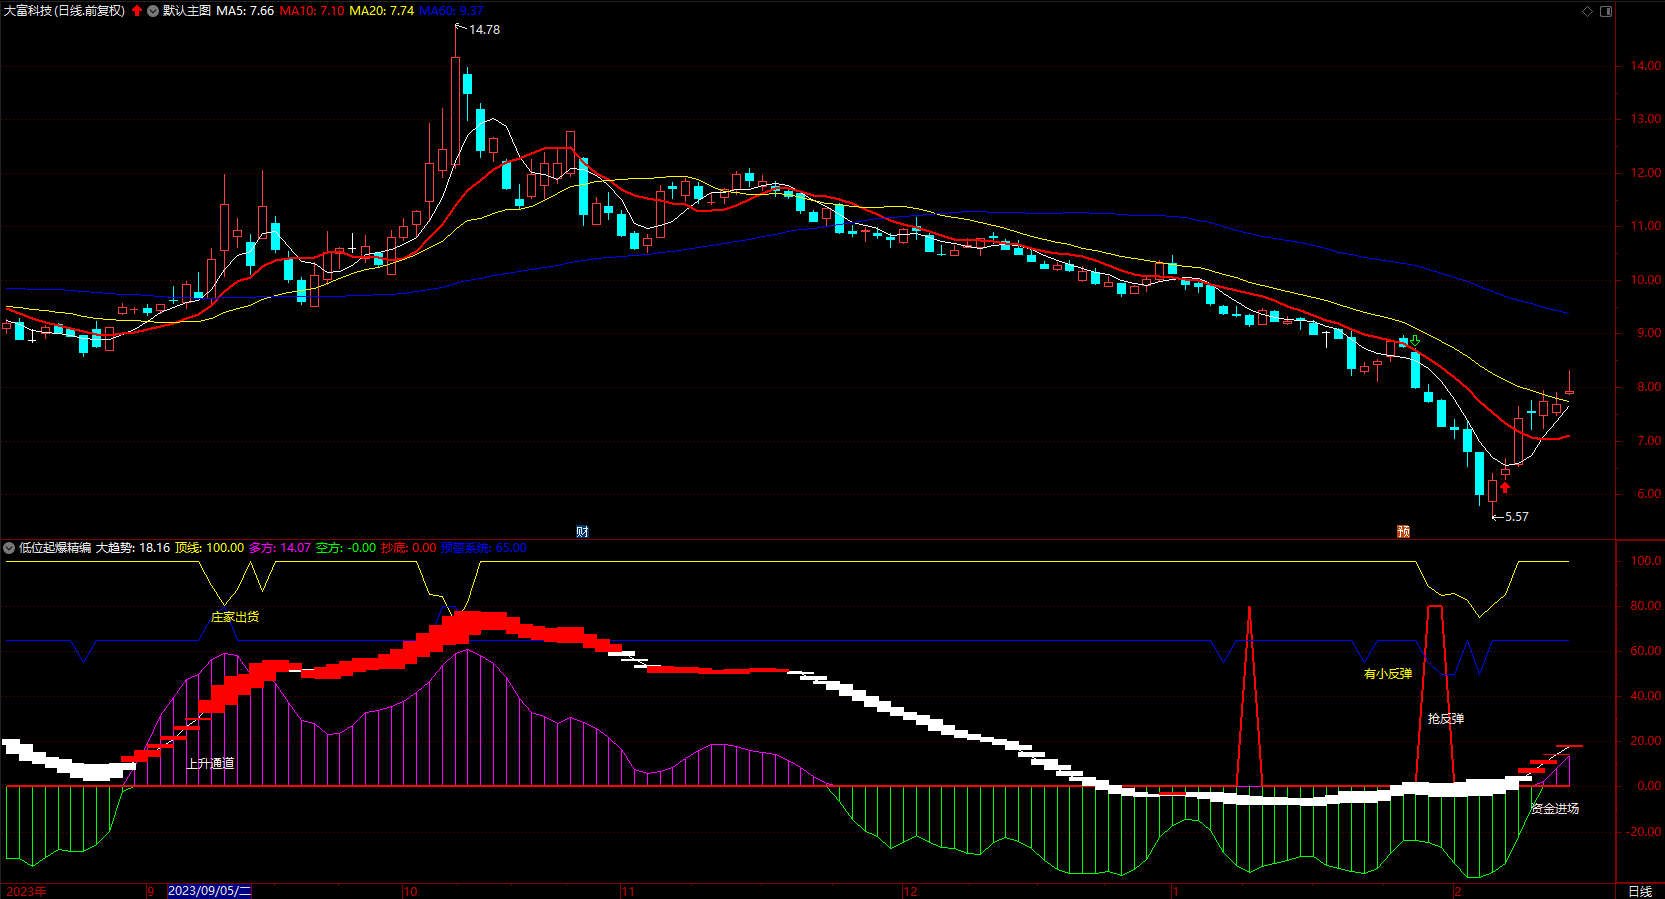
Task: Click the red buy arrow near 5.57 low
Action: click(x=1505, y=488)
